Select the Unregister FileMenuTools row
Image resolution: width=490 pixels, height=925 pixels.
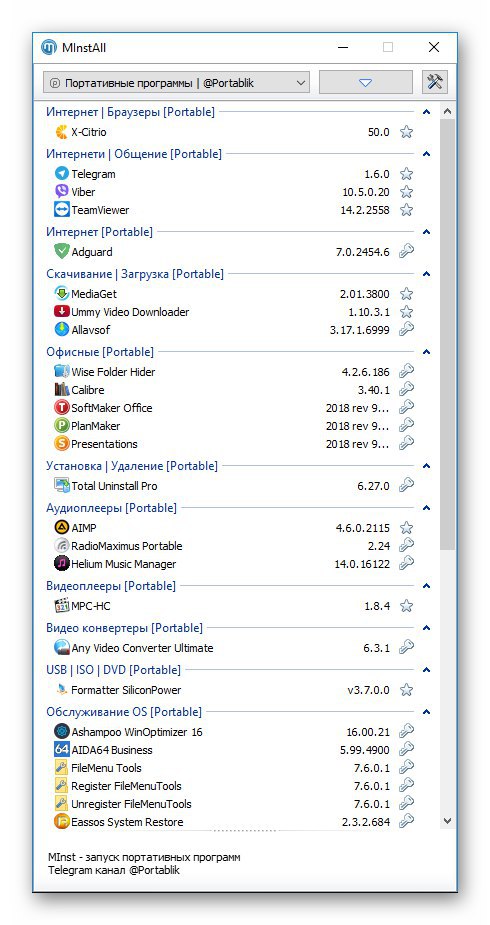coord(235,803)
